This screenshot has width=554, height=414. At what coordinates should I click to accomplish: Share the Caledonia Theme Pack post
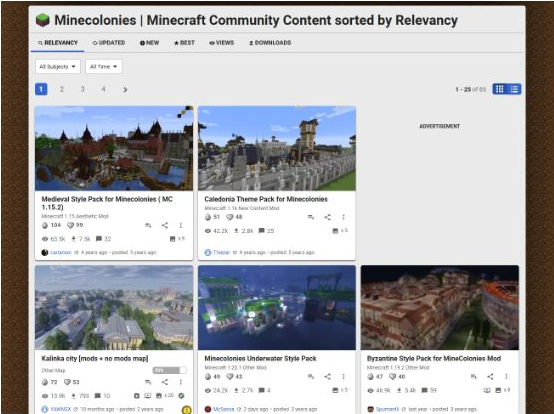click(328, 217)
